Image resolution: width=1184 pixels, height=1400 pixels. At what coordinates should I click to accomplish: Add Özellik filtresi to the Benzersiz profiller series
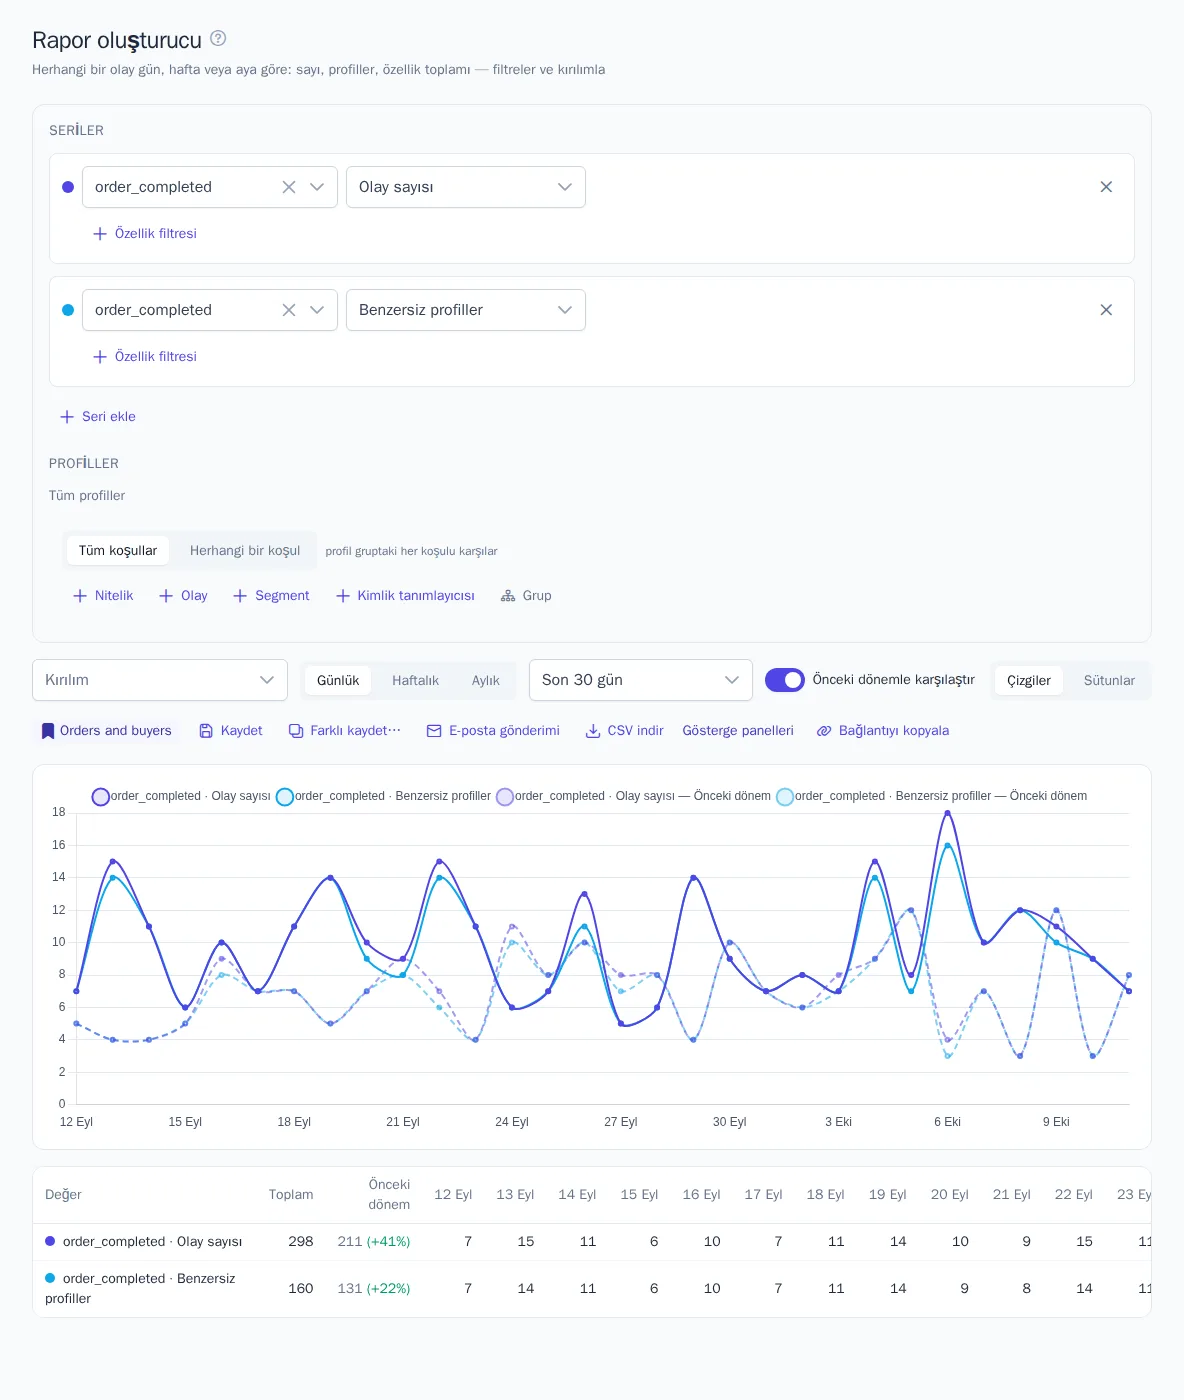145,356
